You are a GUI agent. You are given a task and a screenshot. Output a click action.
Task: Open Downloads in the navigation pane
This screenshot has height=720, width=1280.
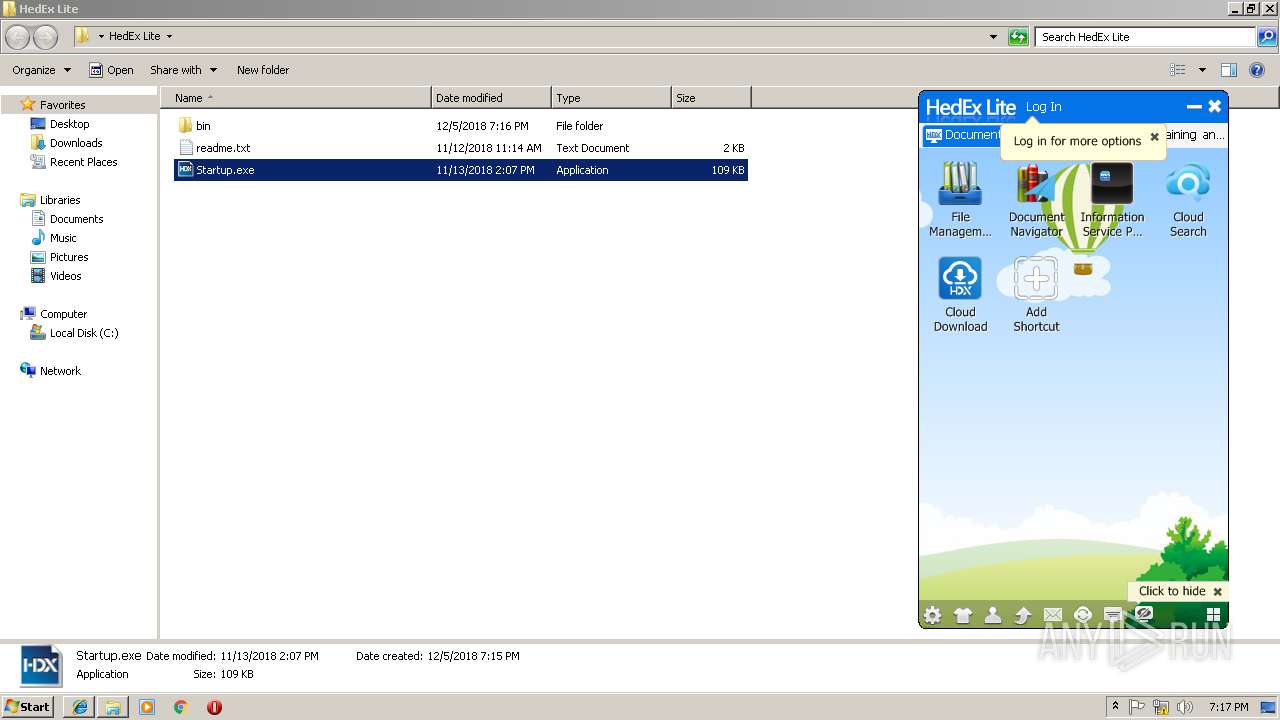76,143
